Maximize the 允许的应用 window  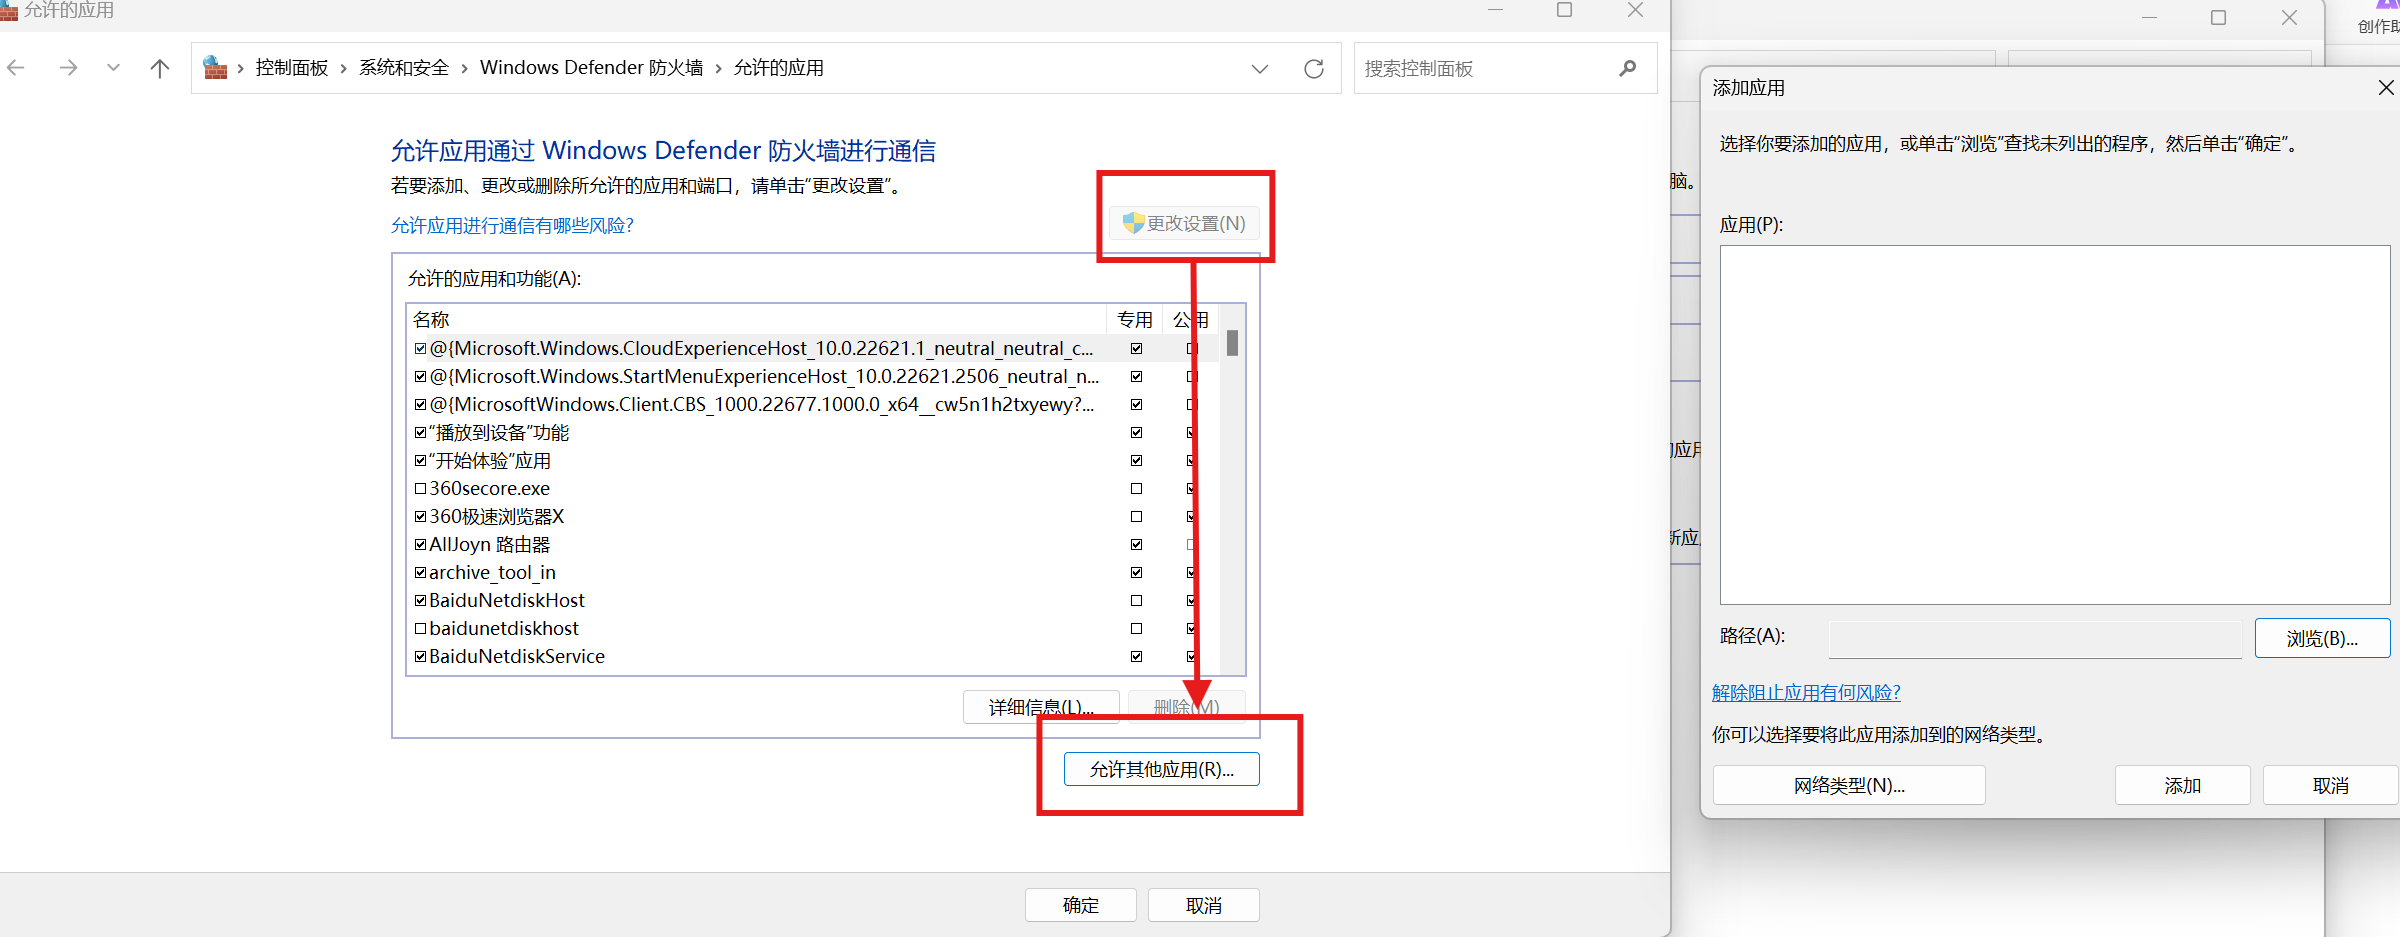[x=1565, y=10]
